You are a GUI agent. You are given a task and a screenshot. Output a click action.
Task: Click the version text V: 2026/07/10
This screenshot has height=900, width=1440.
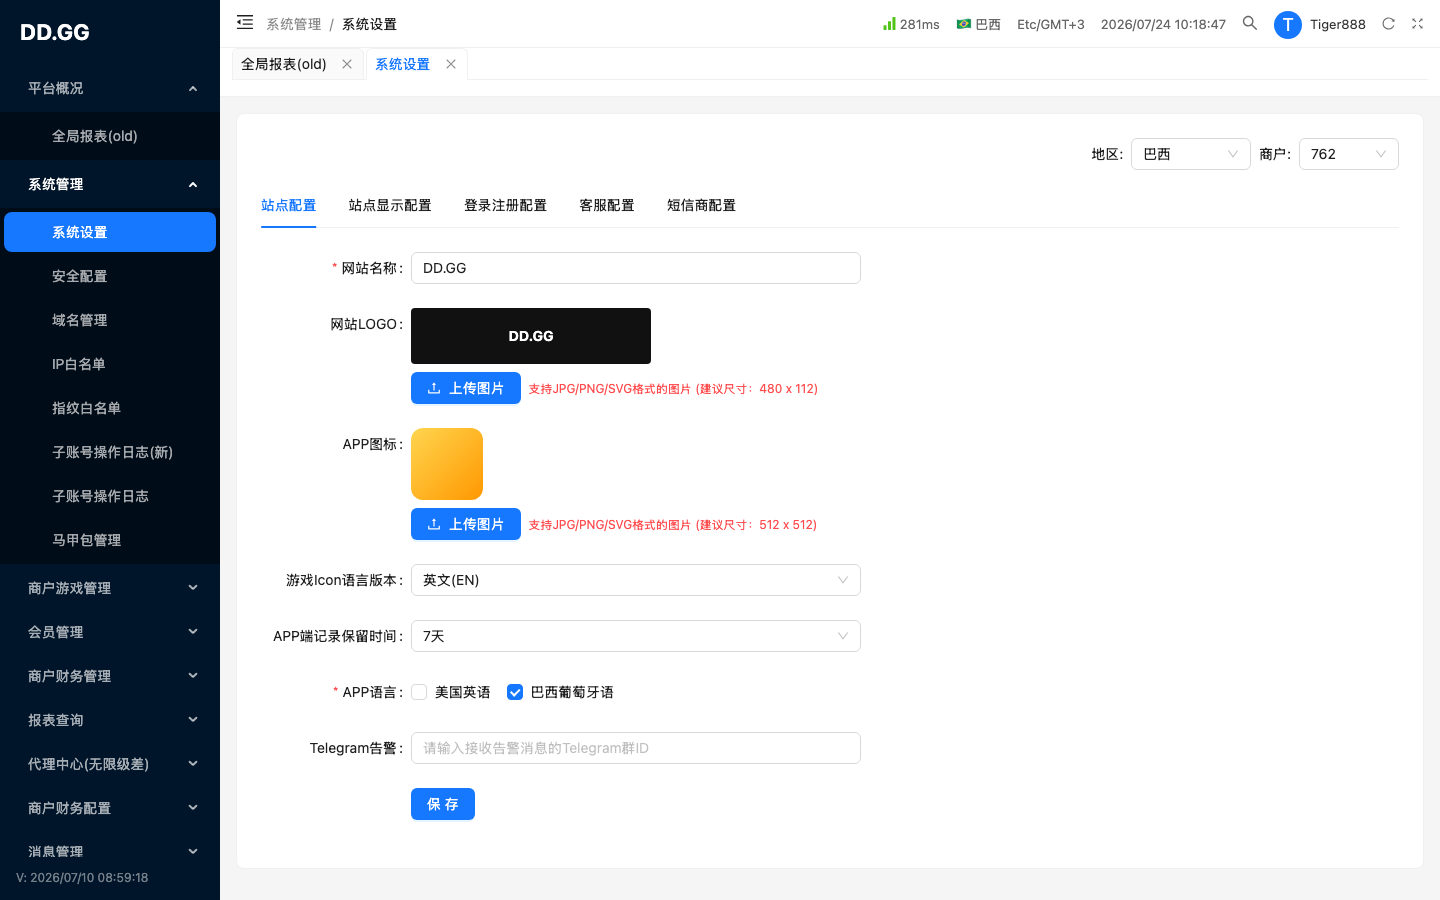tap(82, 878)
